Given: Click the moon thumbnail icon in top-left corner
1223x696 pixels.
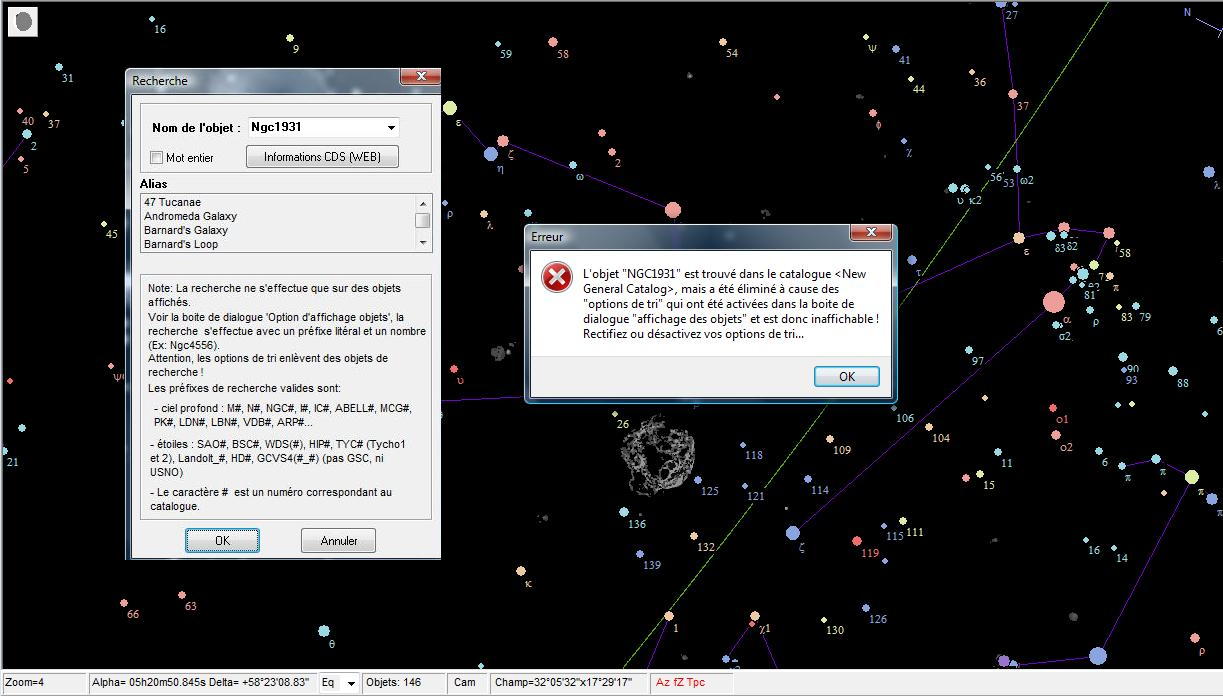Looking at the screenshot, I should click(23, 21).
